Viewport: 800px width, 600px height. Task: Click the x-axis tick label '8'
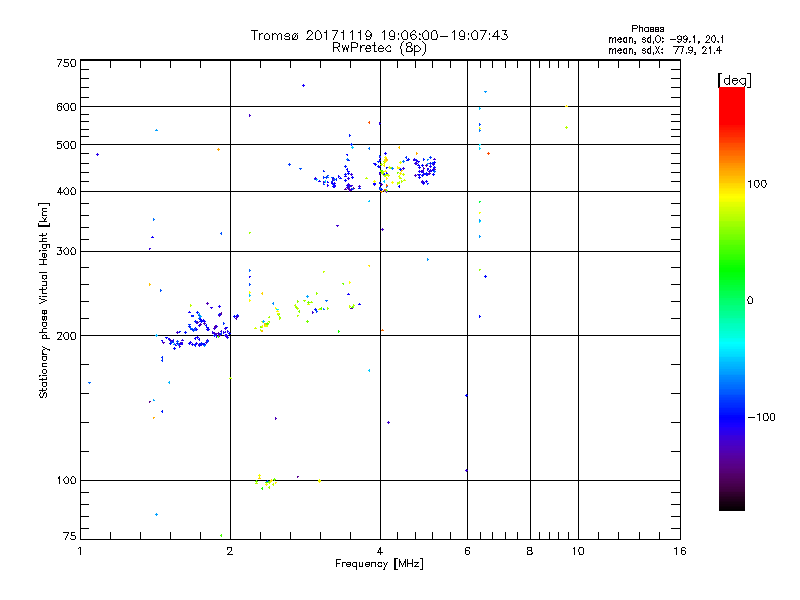coord(530,551)
